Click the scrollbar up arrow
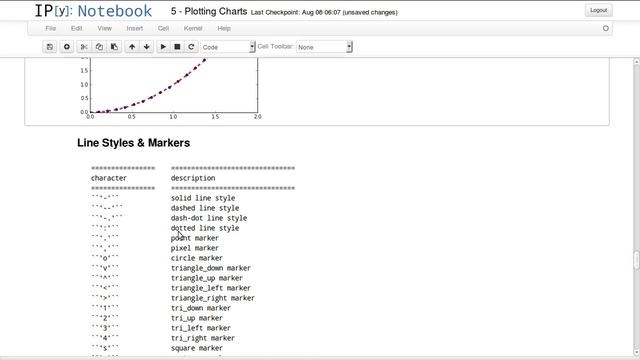This screenshot has width=640, height=360. [636, 62]
